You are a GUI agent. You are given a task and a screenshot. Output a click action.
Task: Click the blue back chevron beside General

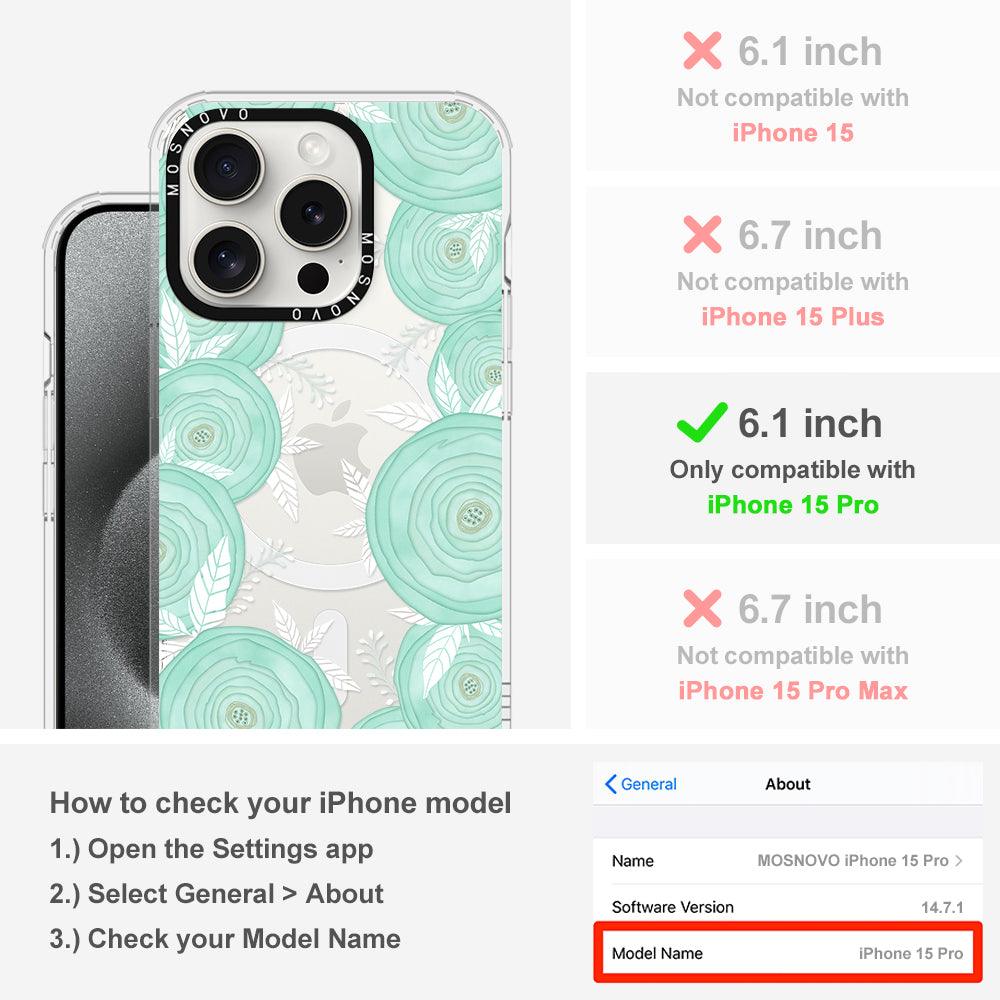pos(610,784)
